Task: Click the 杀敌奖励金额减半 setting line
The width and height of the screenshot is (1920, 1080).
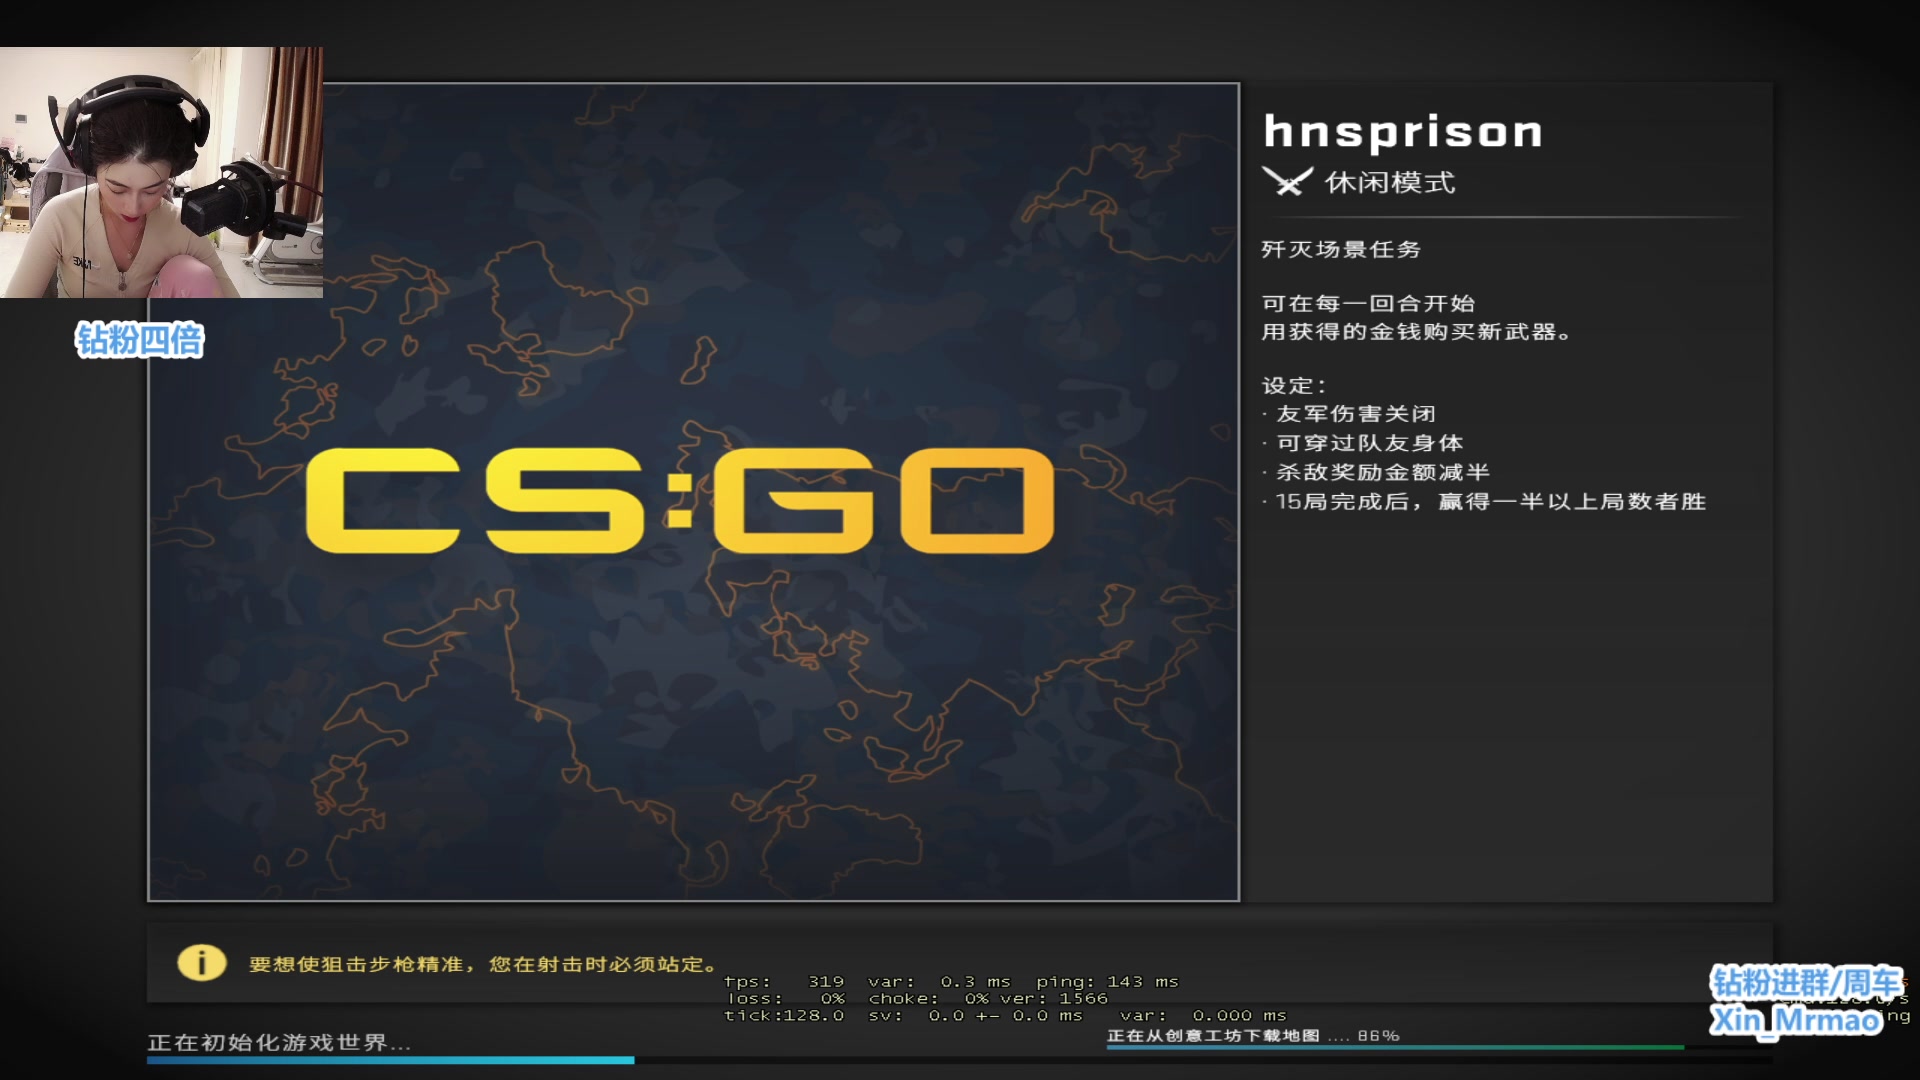Action: (x=1376, y=472)
